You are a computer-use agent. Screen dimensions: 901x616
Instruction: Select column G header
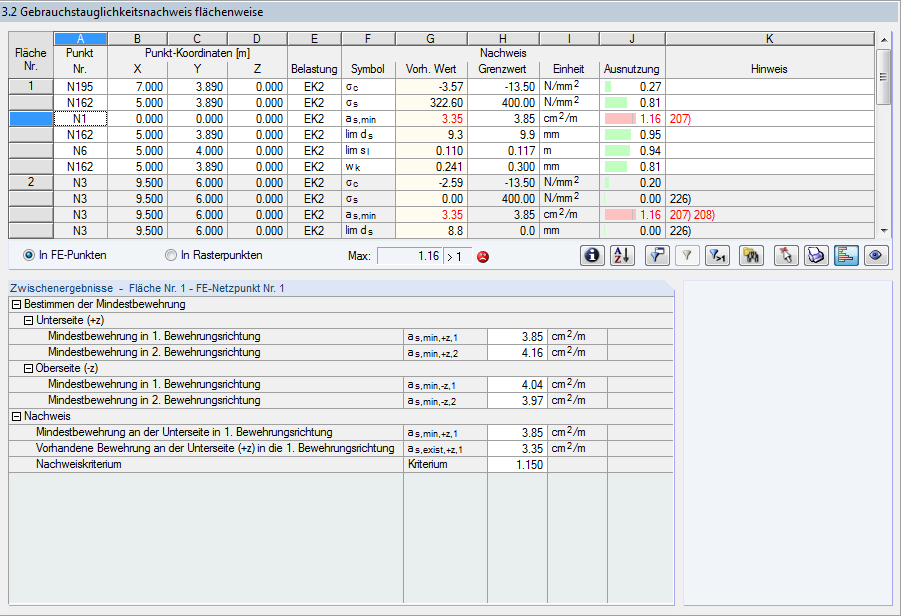point(431,38)
